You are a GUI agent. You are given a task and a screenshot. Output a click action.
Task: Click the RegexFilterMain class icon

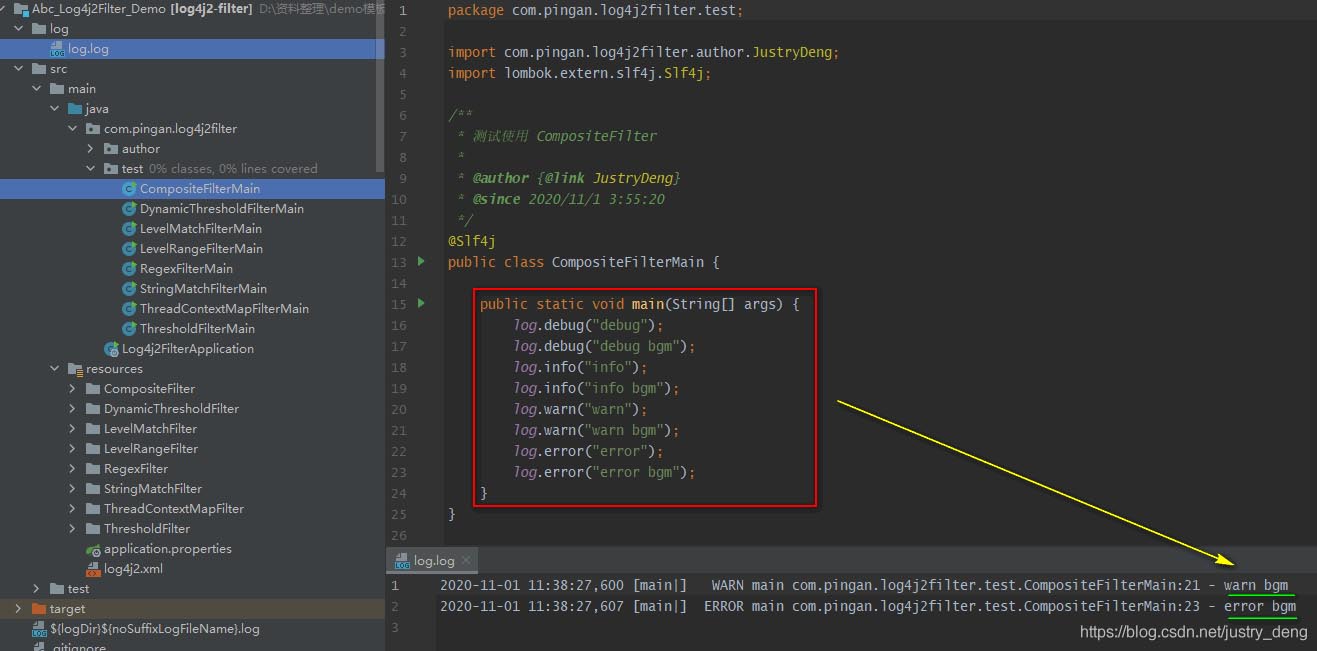tap(129, 269)
